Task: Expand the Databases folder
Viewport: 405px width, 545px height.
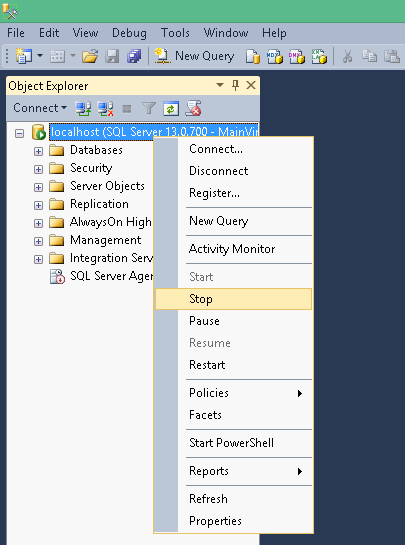Action: coord(38,151)
